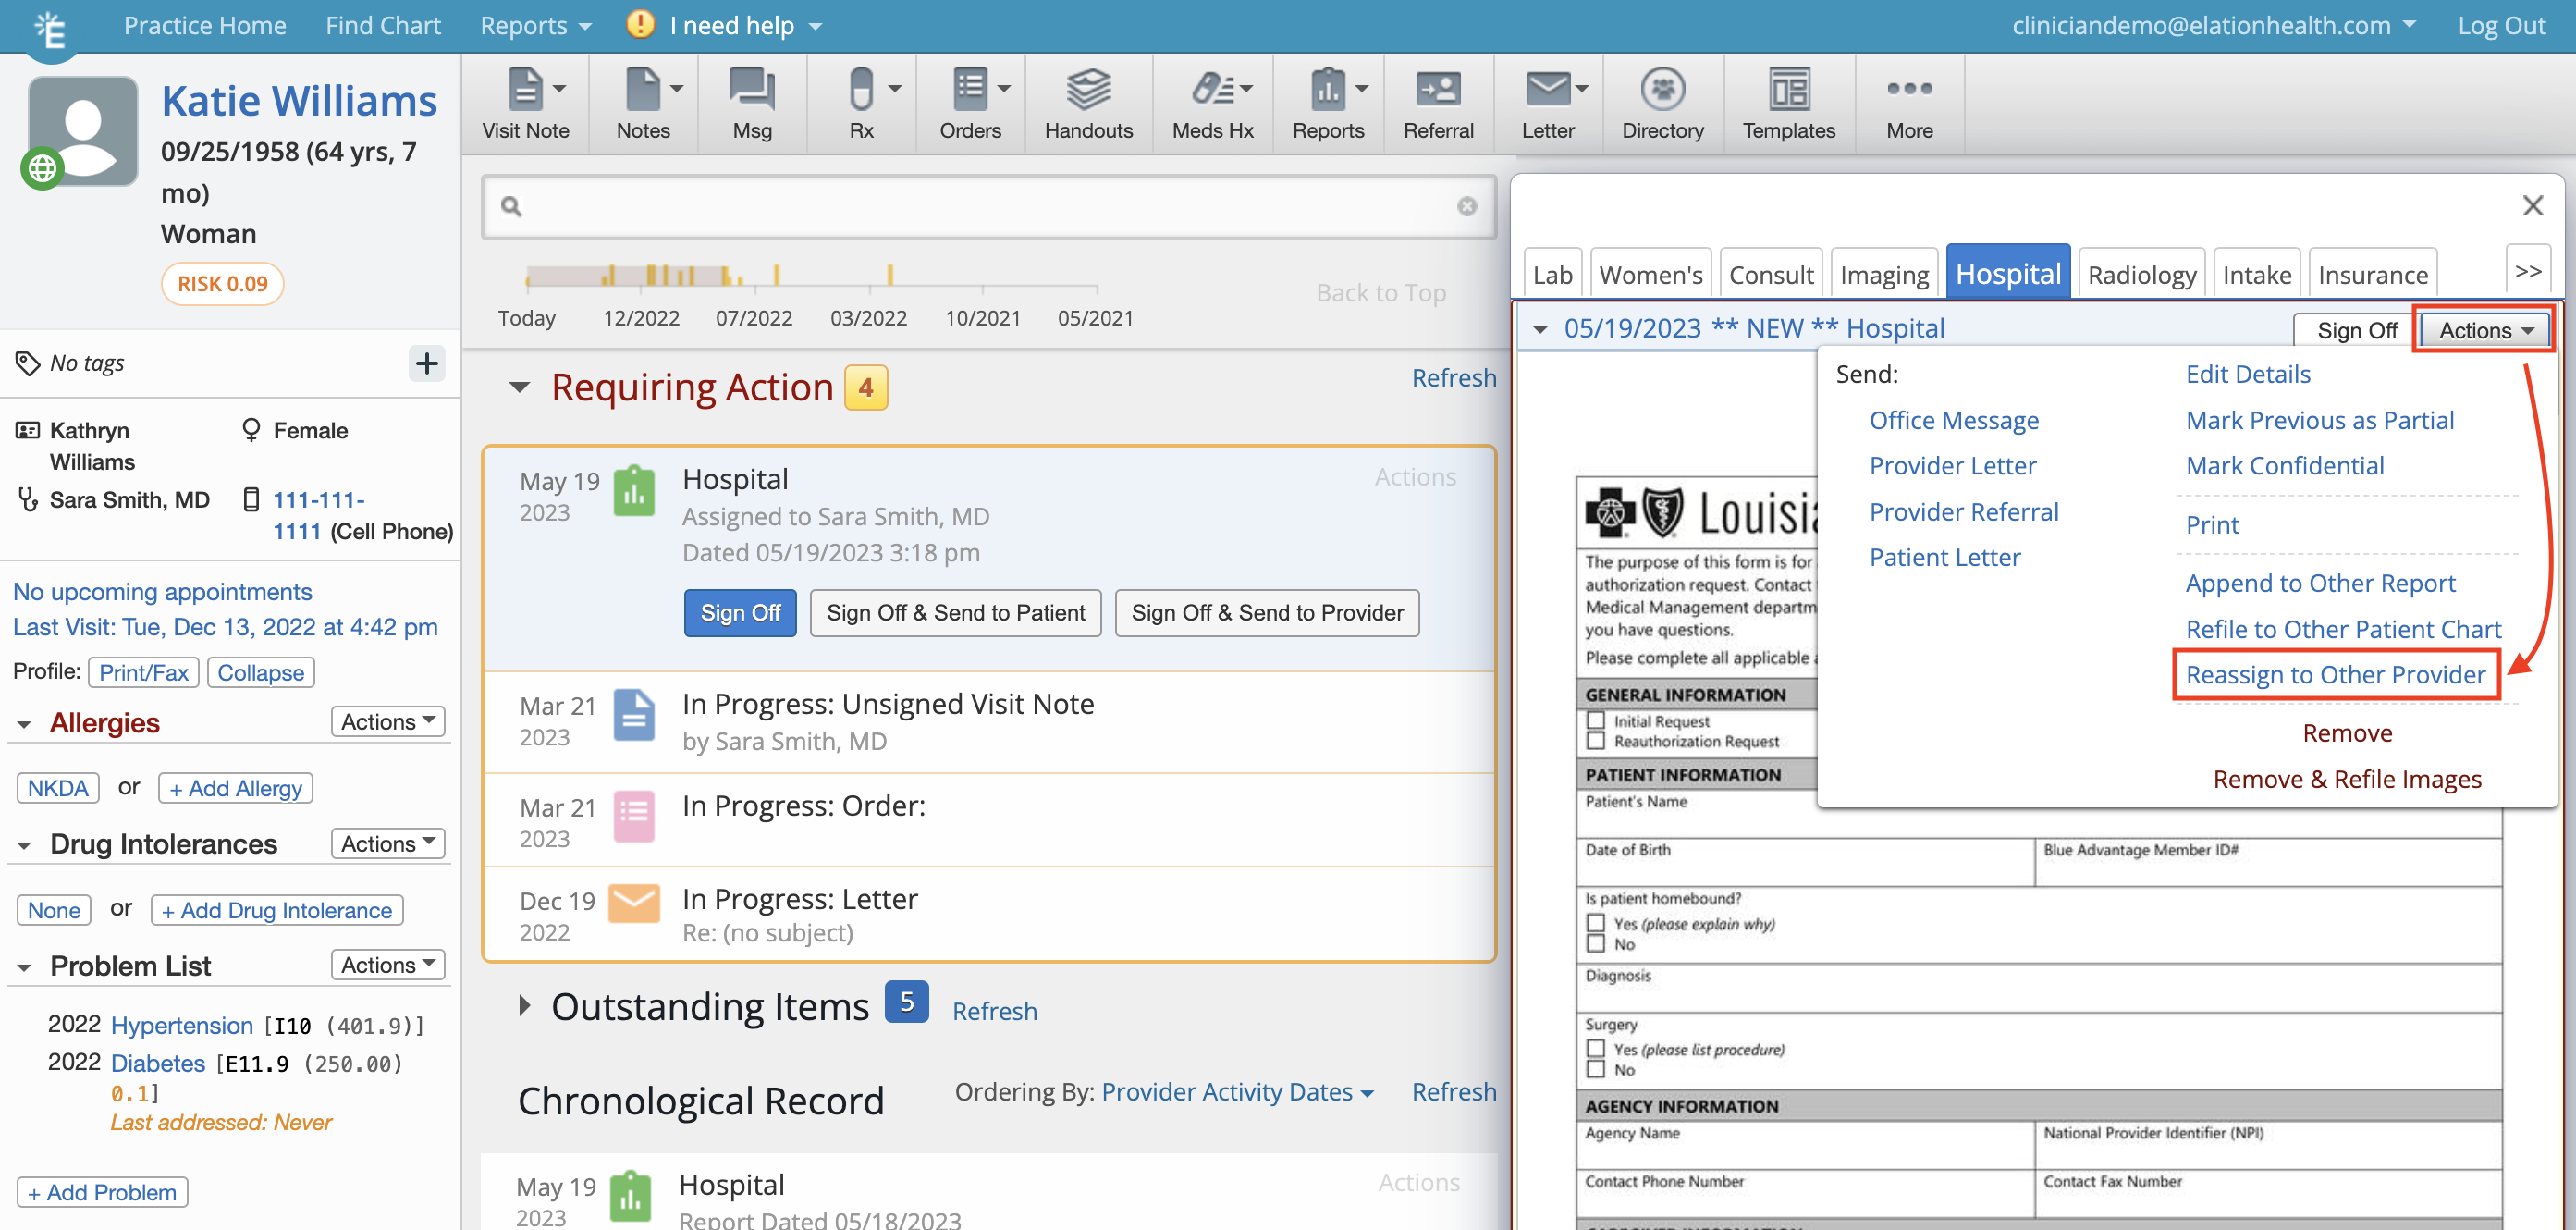The height and width of the screenshot is (1230, 2576).
Task: Check the Initial Request checkbox
Action: 1595,720
